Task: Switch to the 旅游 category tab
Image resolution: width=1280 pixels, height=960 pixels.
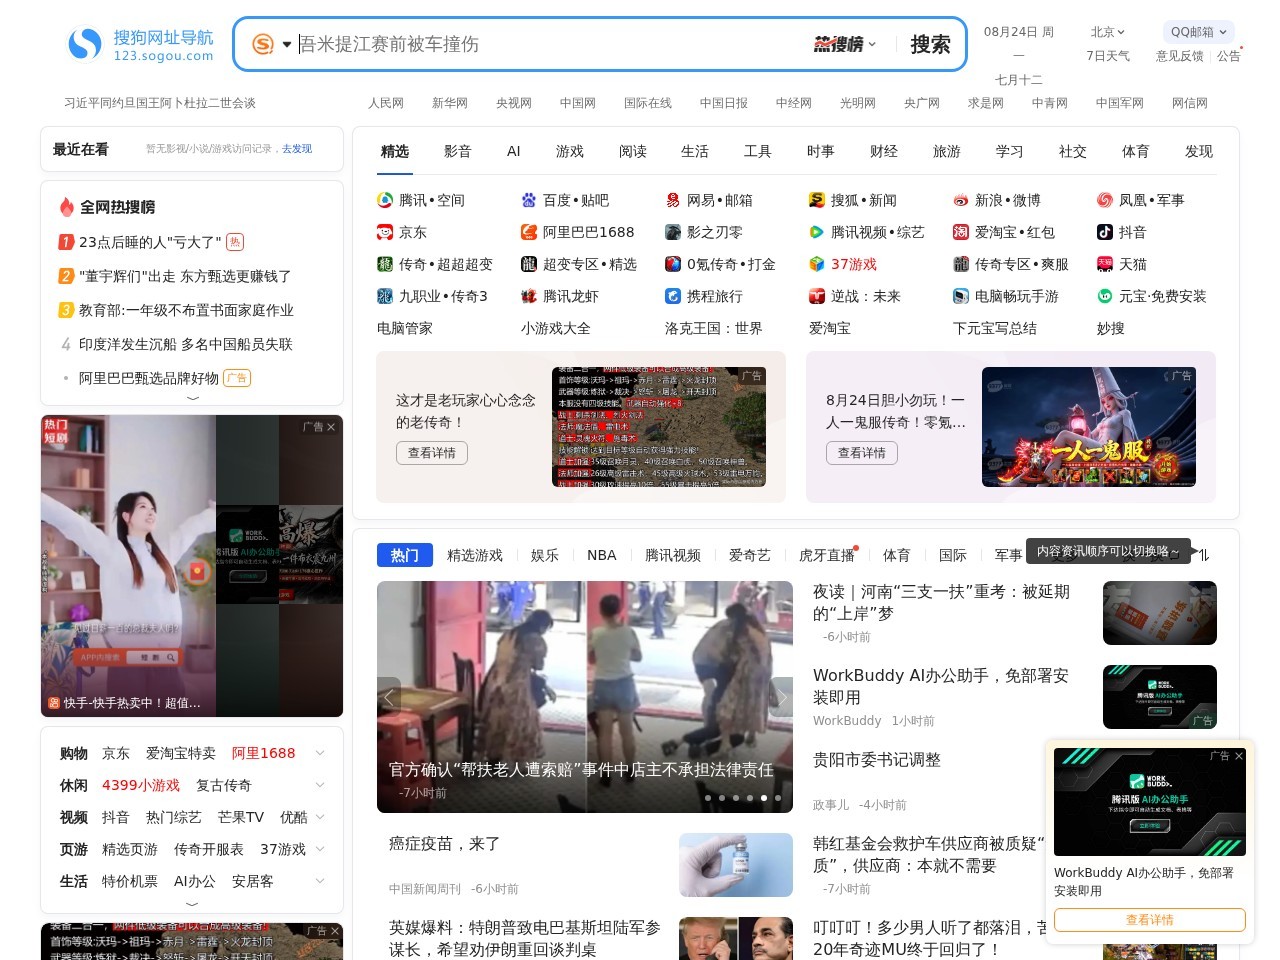Action: click(947, 151)
